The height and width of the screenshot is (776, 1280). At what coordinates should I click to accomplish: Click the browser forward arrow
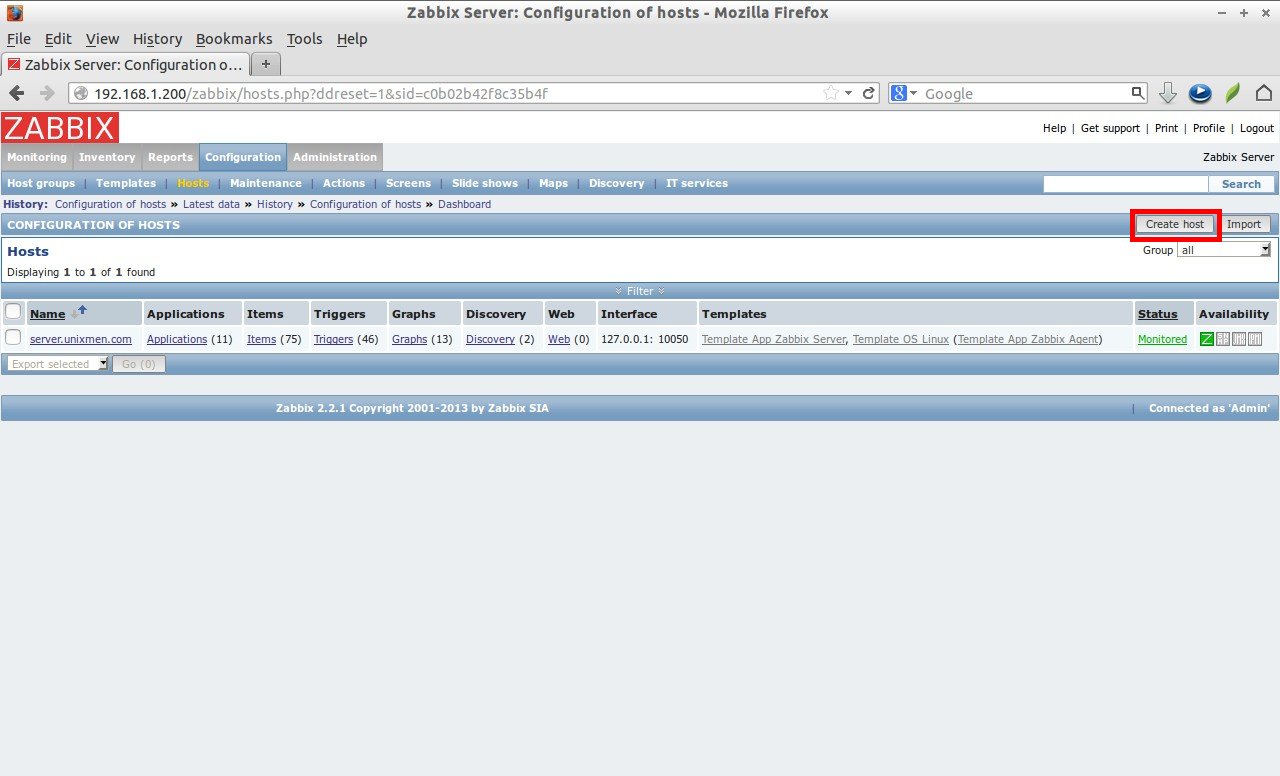coord(47,93)
